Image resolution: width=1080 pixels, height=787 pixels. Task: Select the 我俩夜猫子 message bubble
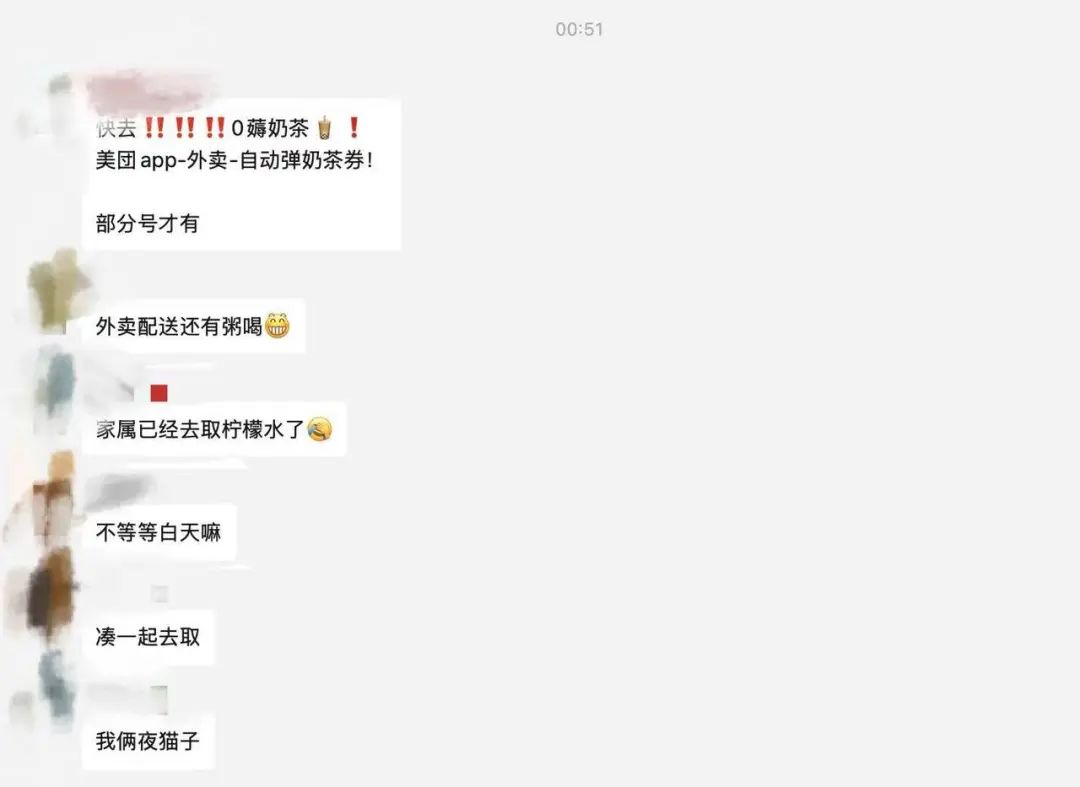click(x=149, y=742)
